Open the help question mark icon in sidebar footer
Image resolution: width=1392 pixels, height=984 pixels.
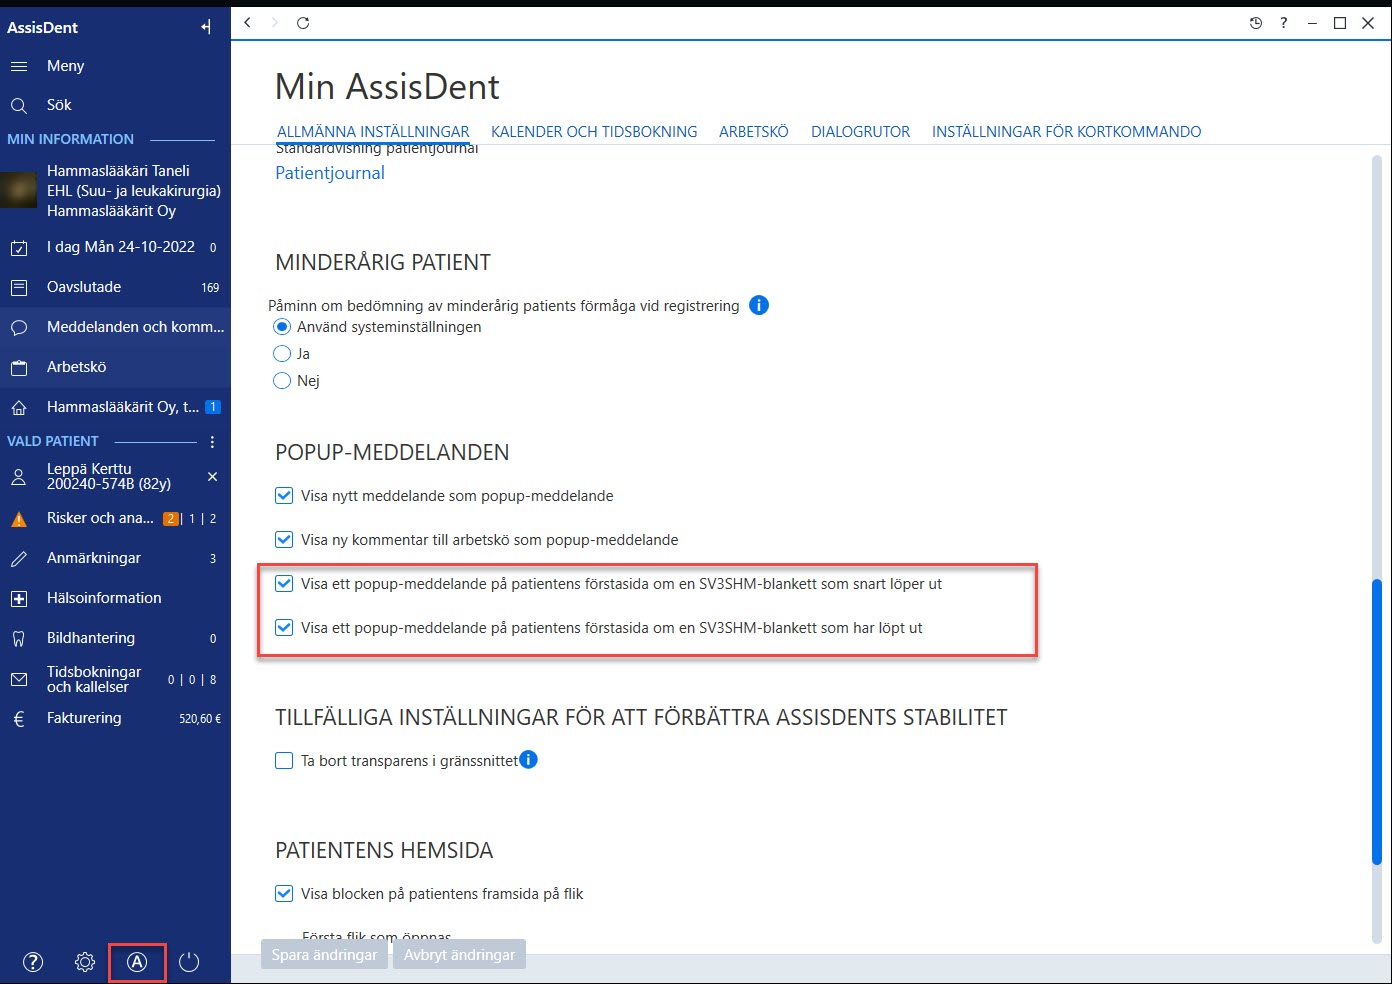33,962
